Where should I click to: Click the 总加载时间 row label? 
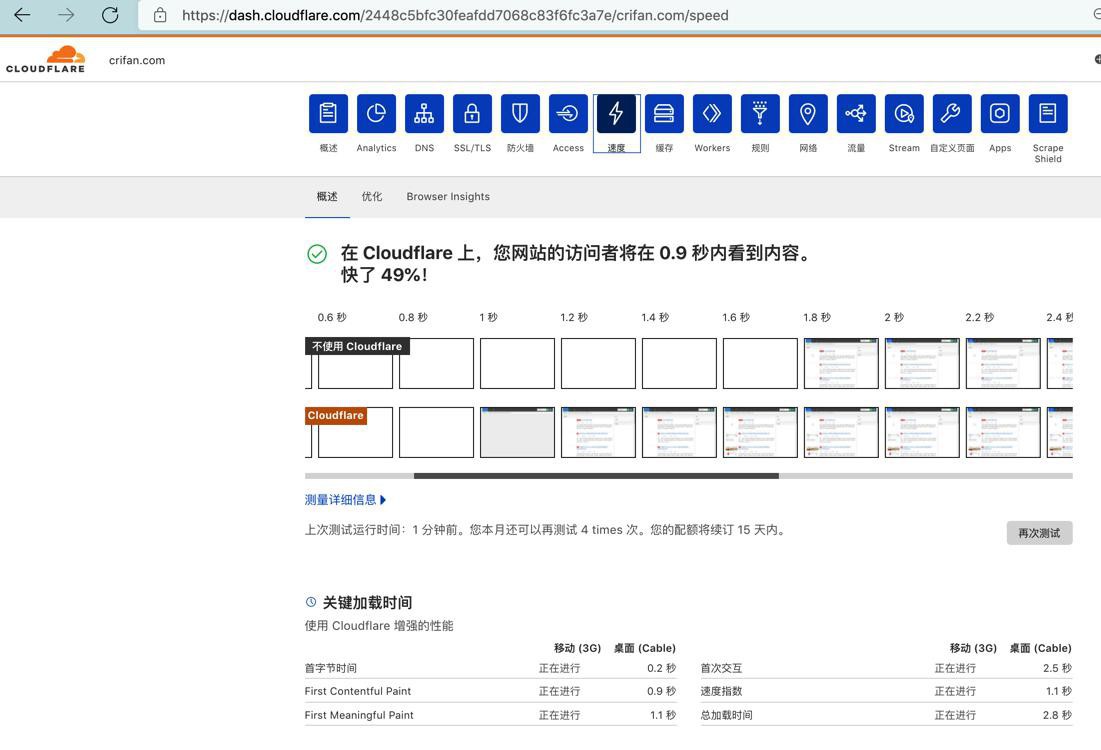[726, 715]
